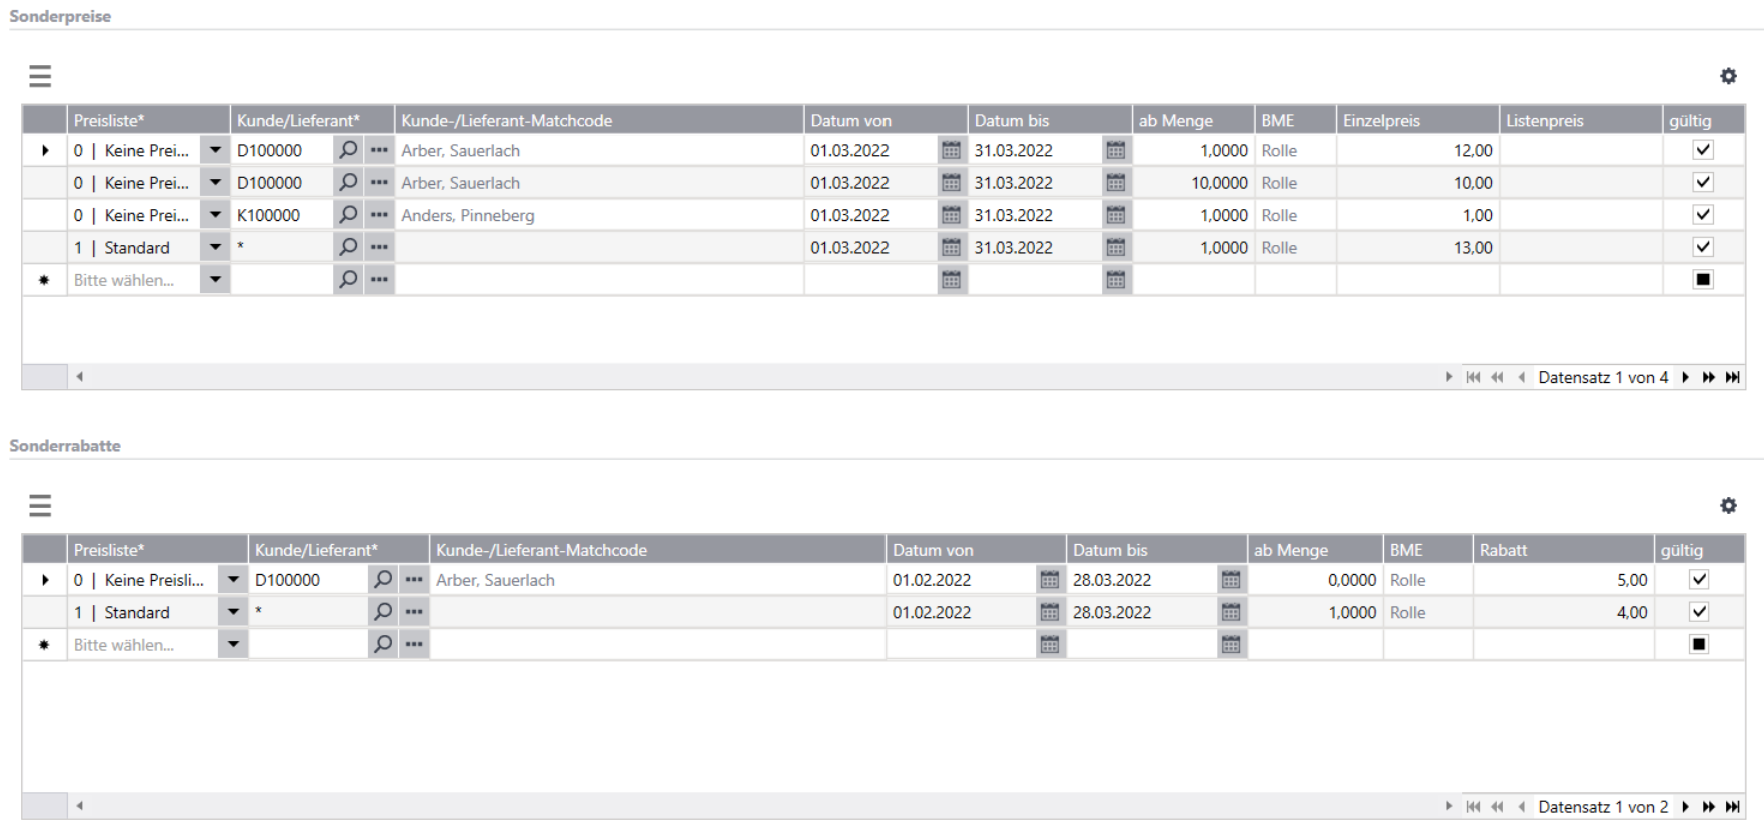Open the Sonderrabatte hamburger menu
The image size is (1764, 826).
(40, 506)
